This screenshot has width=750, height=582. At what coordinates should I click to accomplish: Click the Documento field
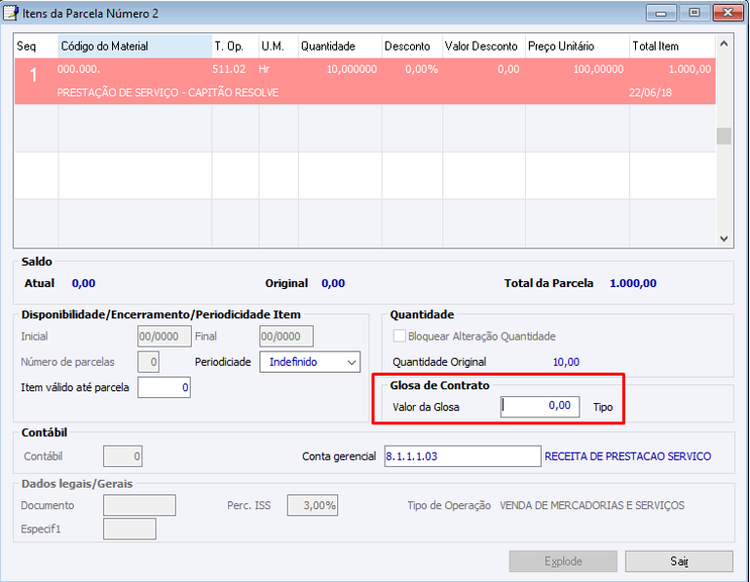pyautogui.click(x=139, y=505)
